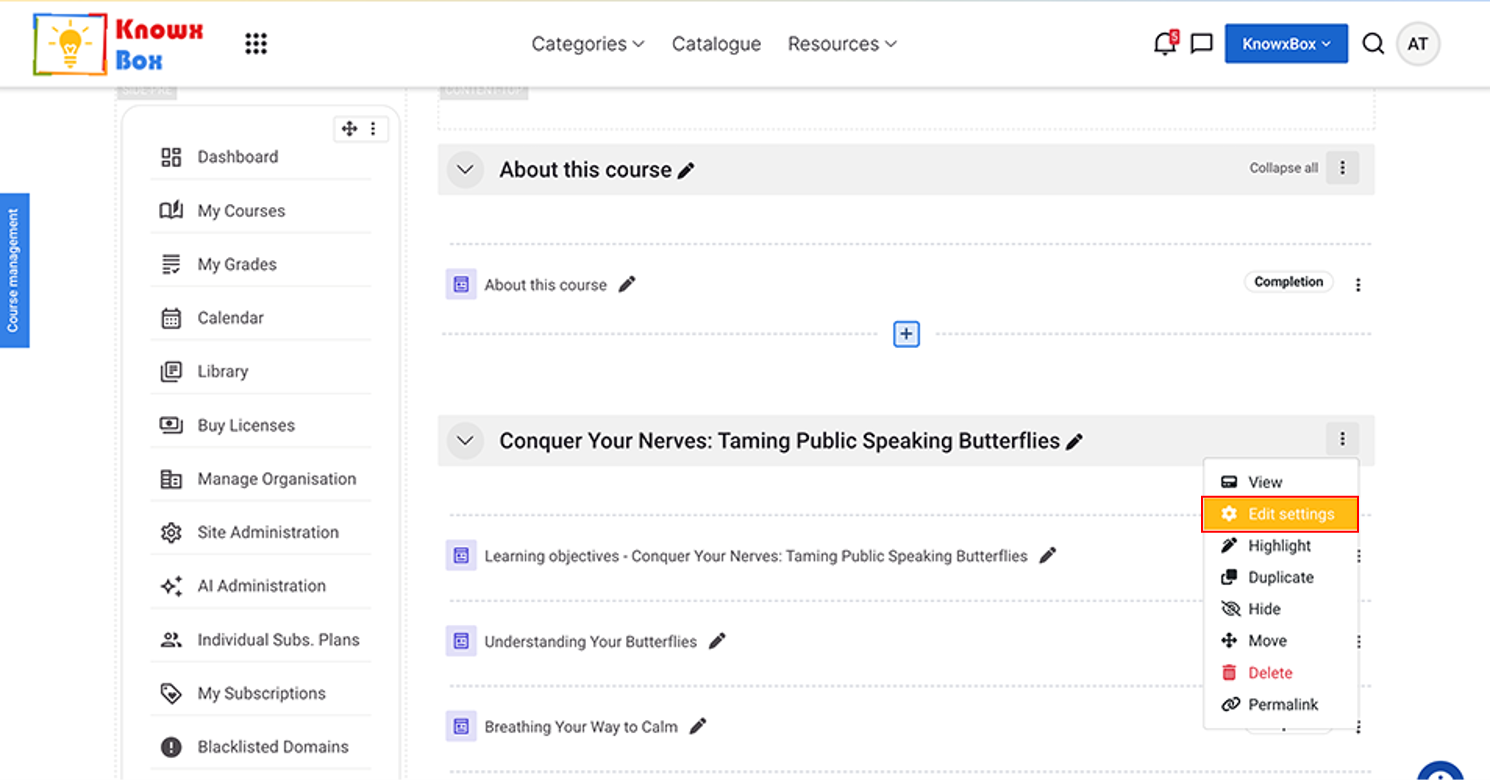Open the notifications bell

point(1165,44)
